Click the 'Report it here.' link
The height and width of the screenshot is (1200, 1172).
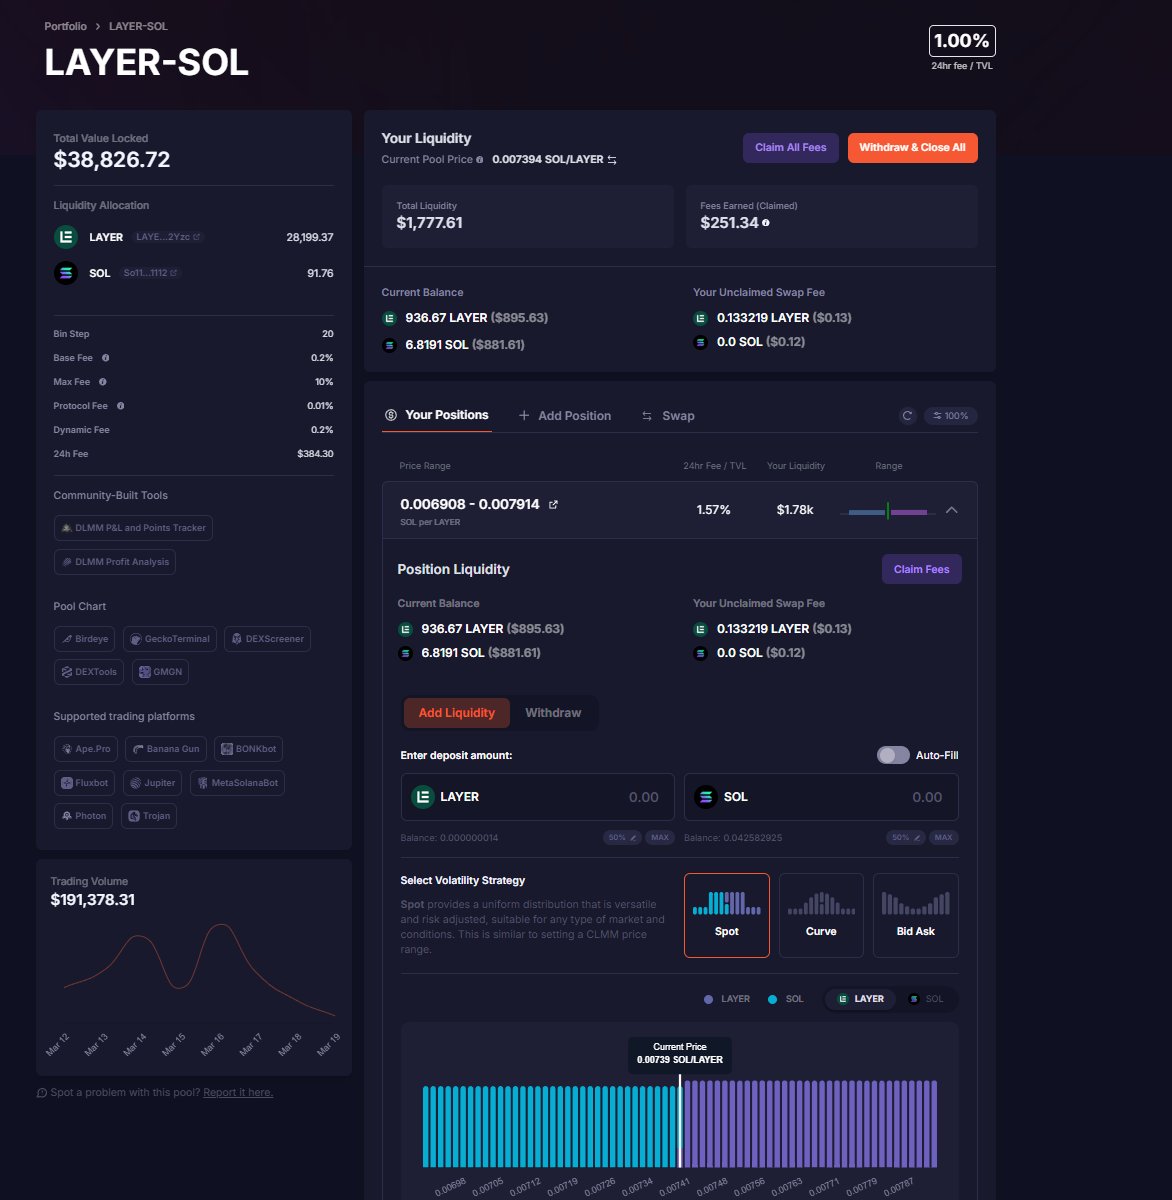238,1093
